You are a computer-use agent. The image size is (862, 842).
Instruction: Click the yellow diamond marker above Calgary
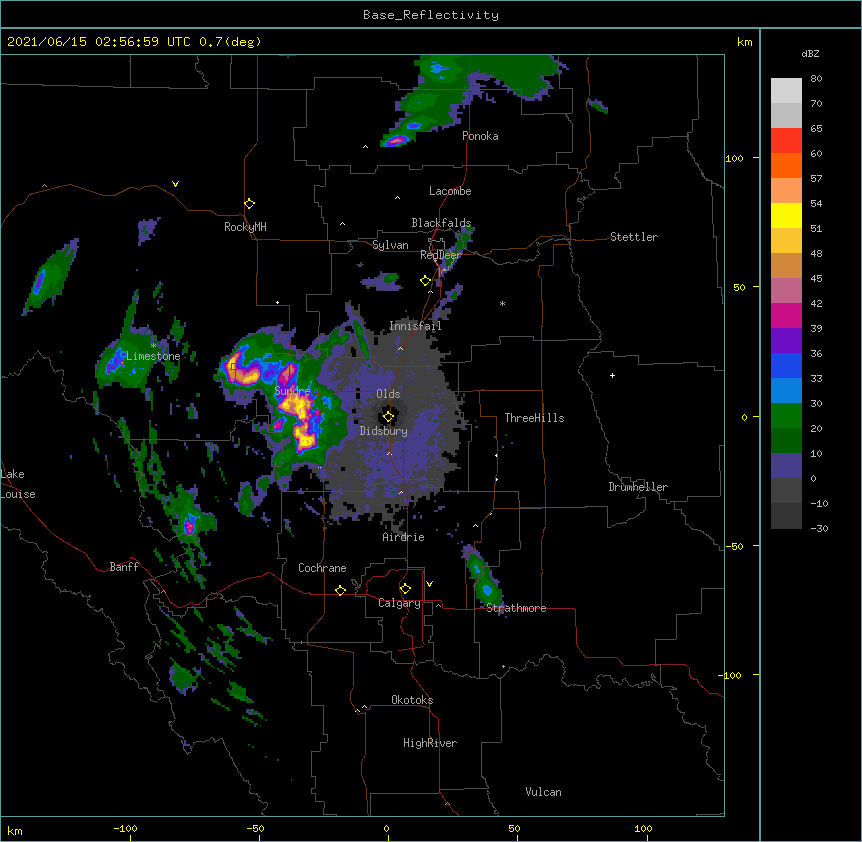(x=405, y=589)
